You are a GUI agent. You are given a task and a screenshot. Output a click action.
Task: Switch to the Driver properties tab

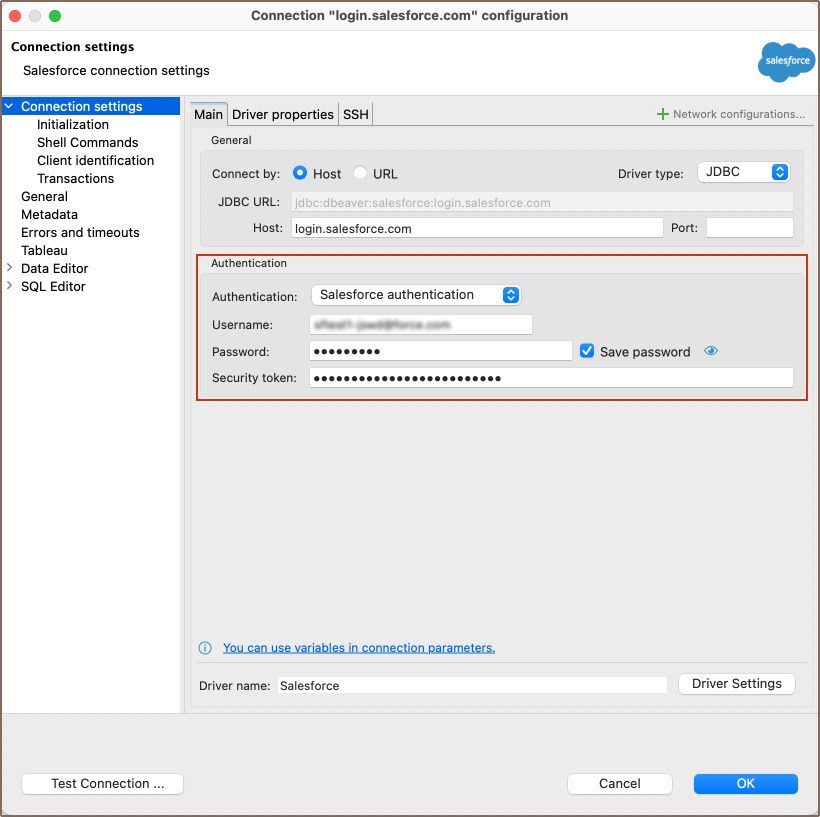coord(282,114)
